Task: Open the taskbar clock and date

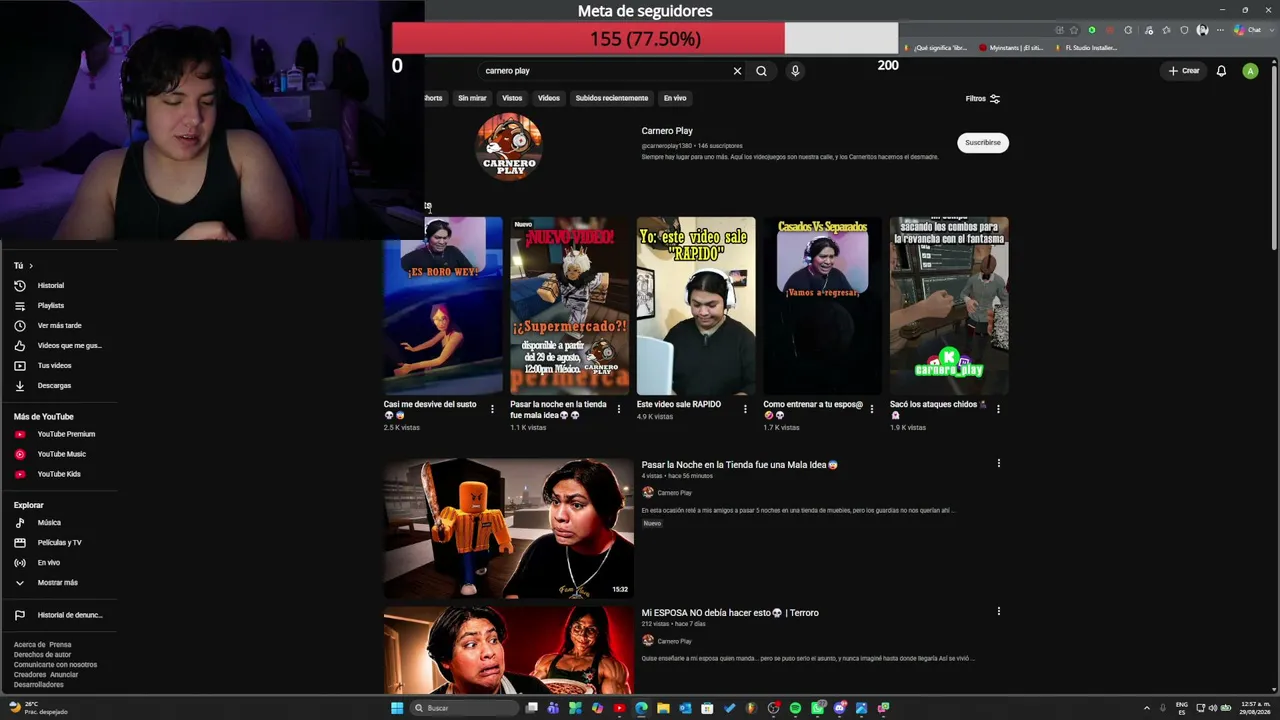Action: click(x=1255, y=708)
